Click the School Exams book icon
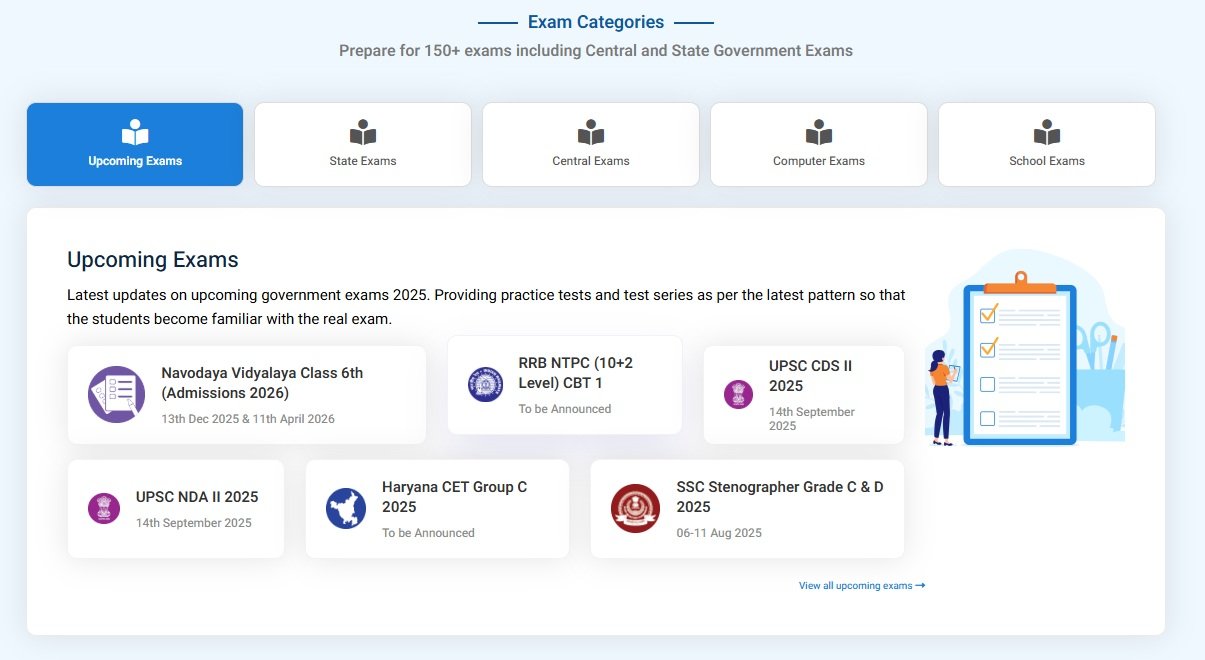1205x660 pixels. (1047, 132)
